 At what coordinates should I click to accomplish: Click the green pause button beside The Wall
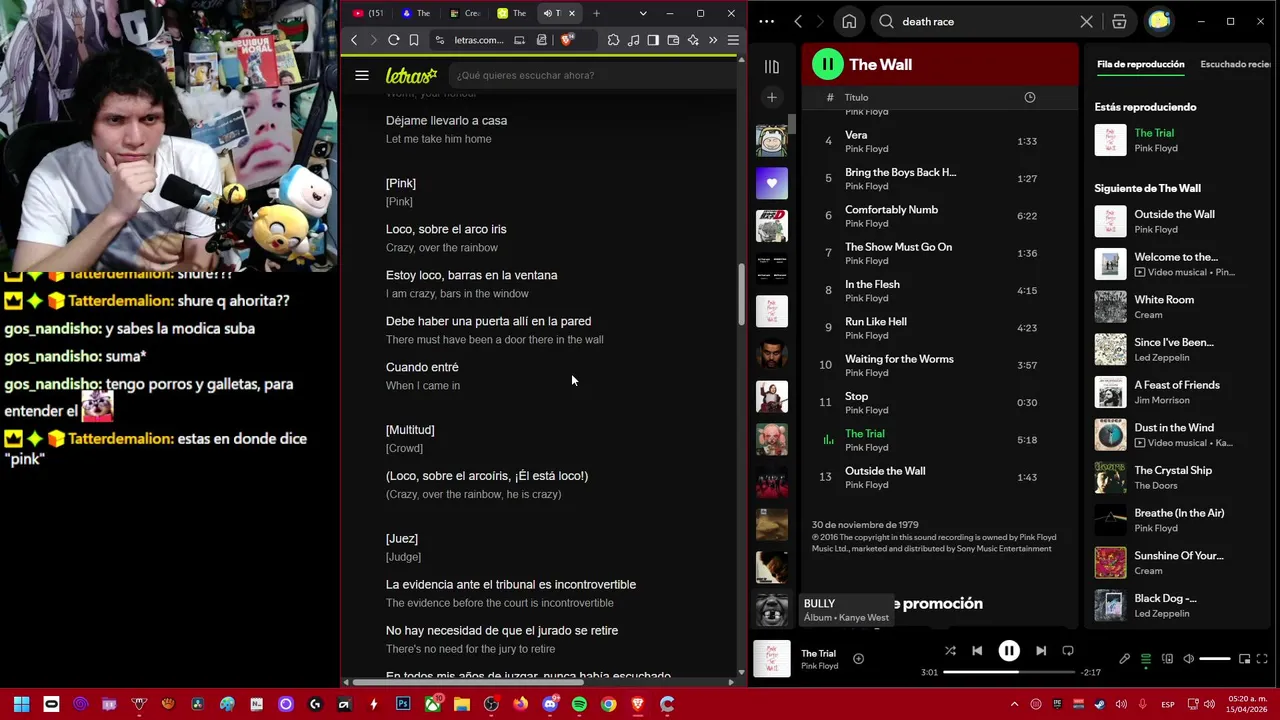[827, 65]
